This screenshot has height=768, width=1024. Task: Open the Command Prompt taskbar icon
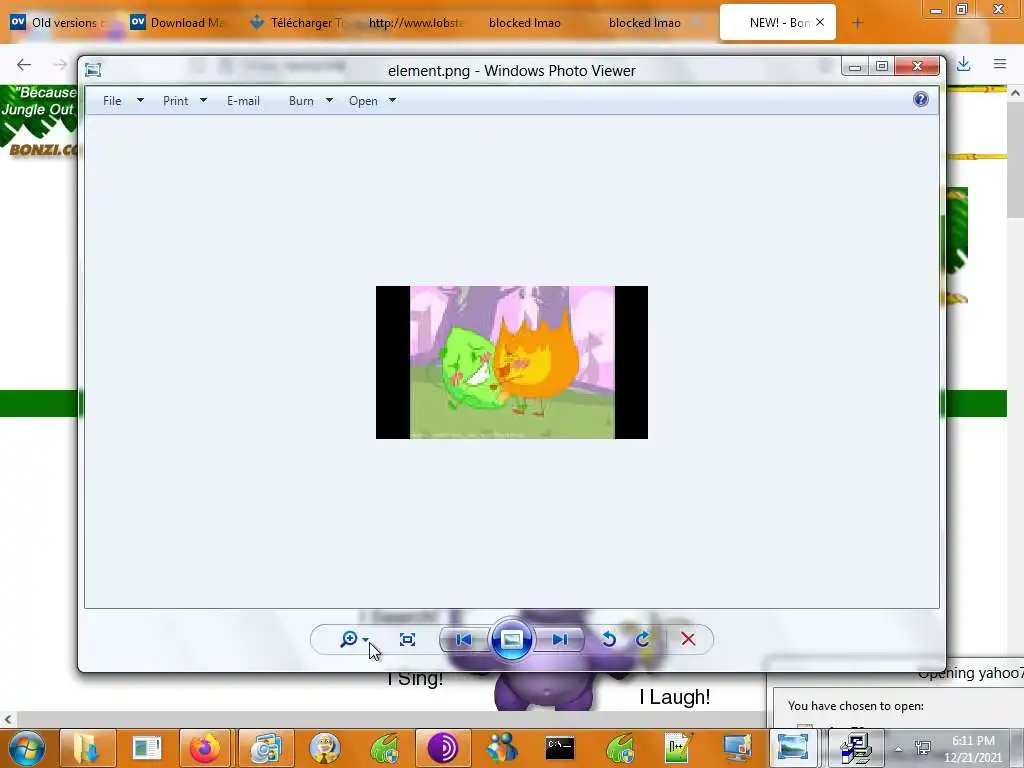560,748
